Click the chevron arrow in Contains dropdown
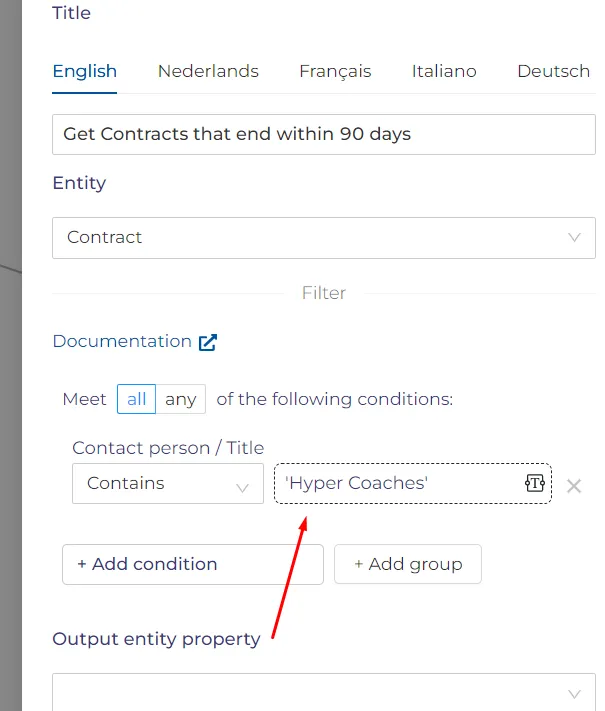 point(243,488)
